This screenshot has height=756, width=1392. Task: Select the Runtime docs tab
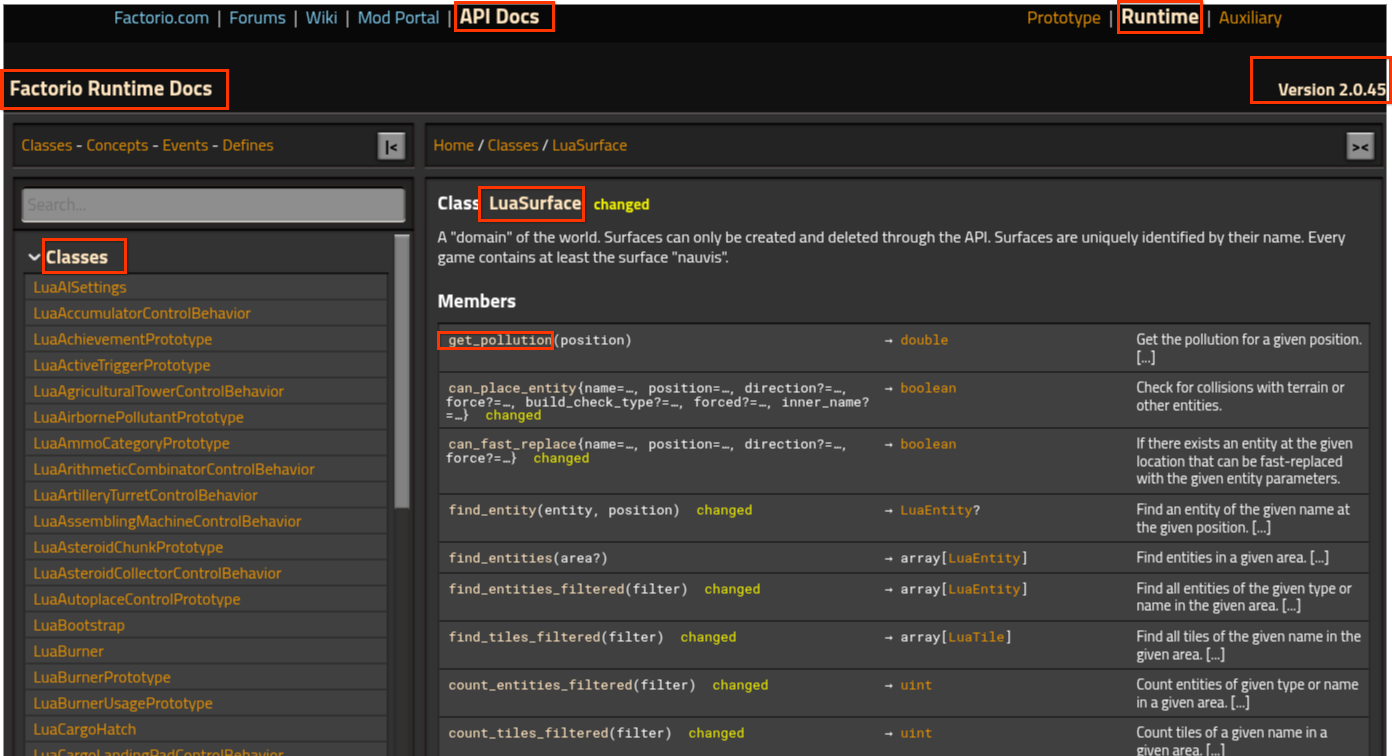[x=1160, y=17]
